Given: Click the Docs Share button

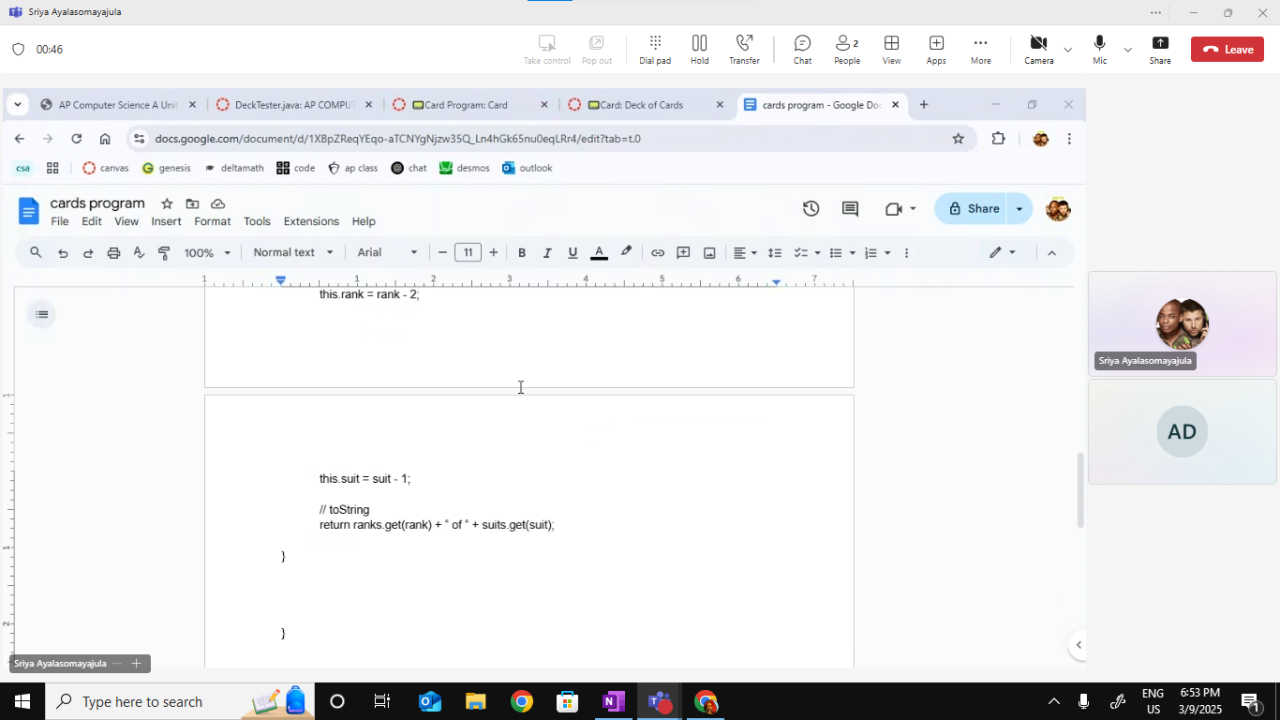Looking at the screenshot, I should (x=972, y=209).
